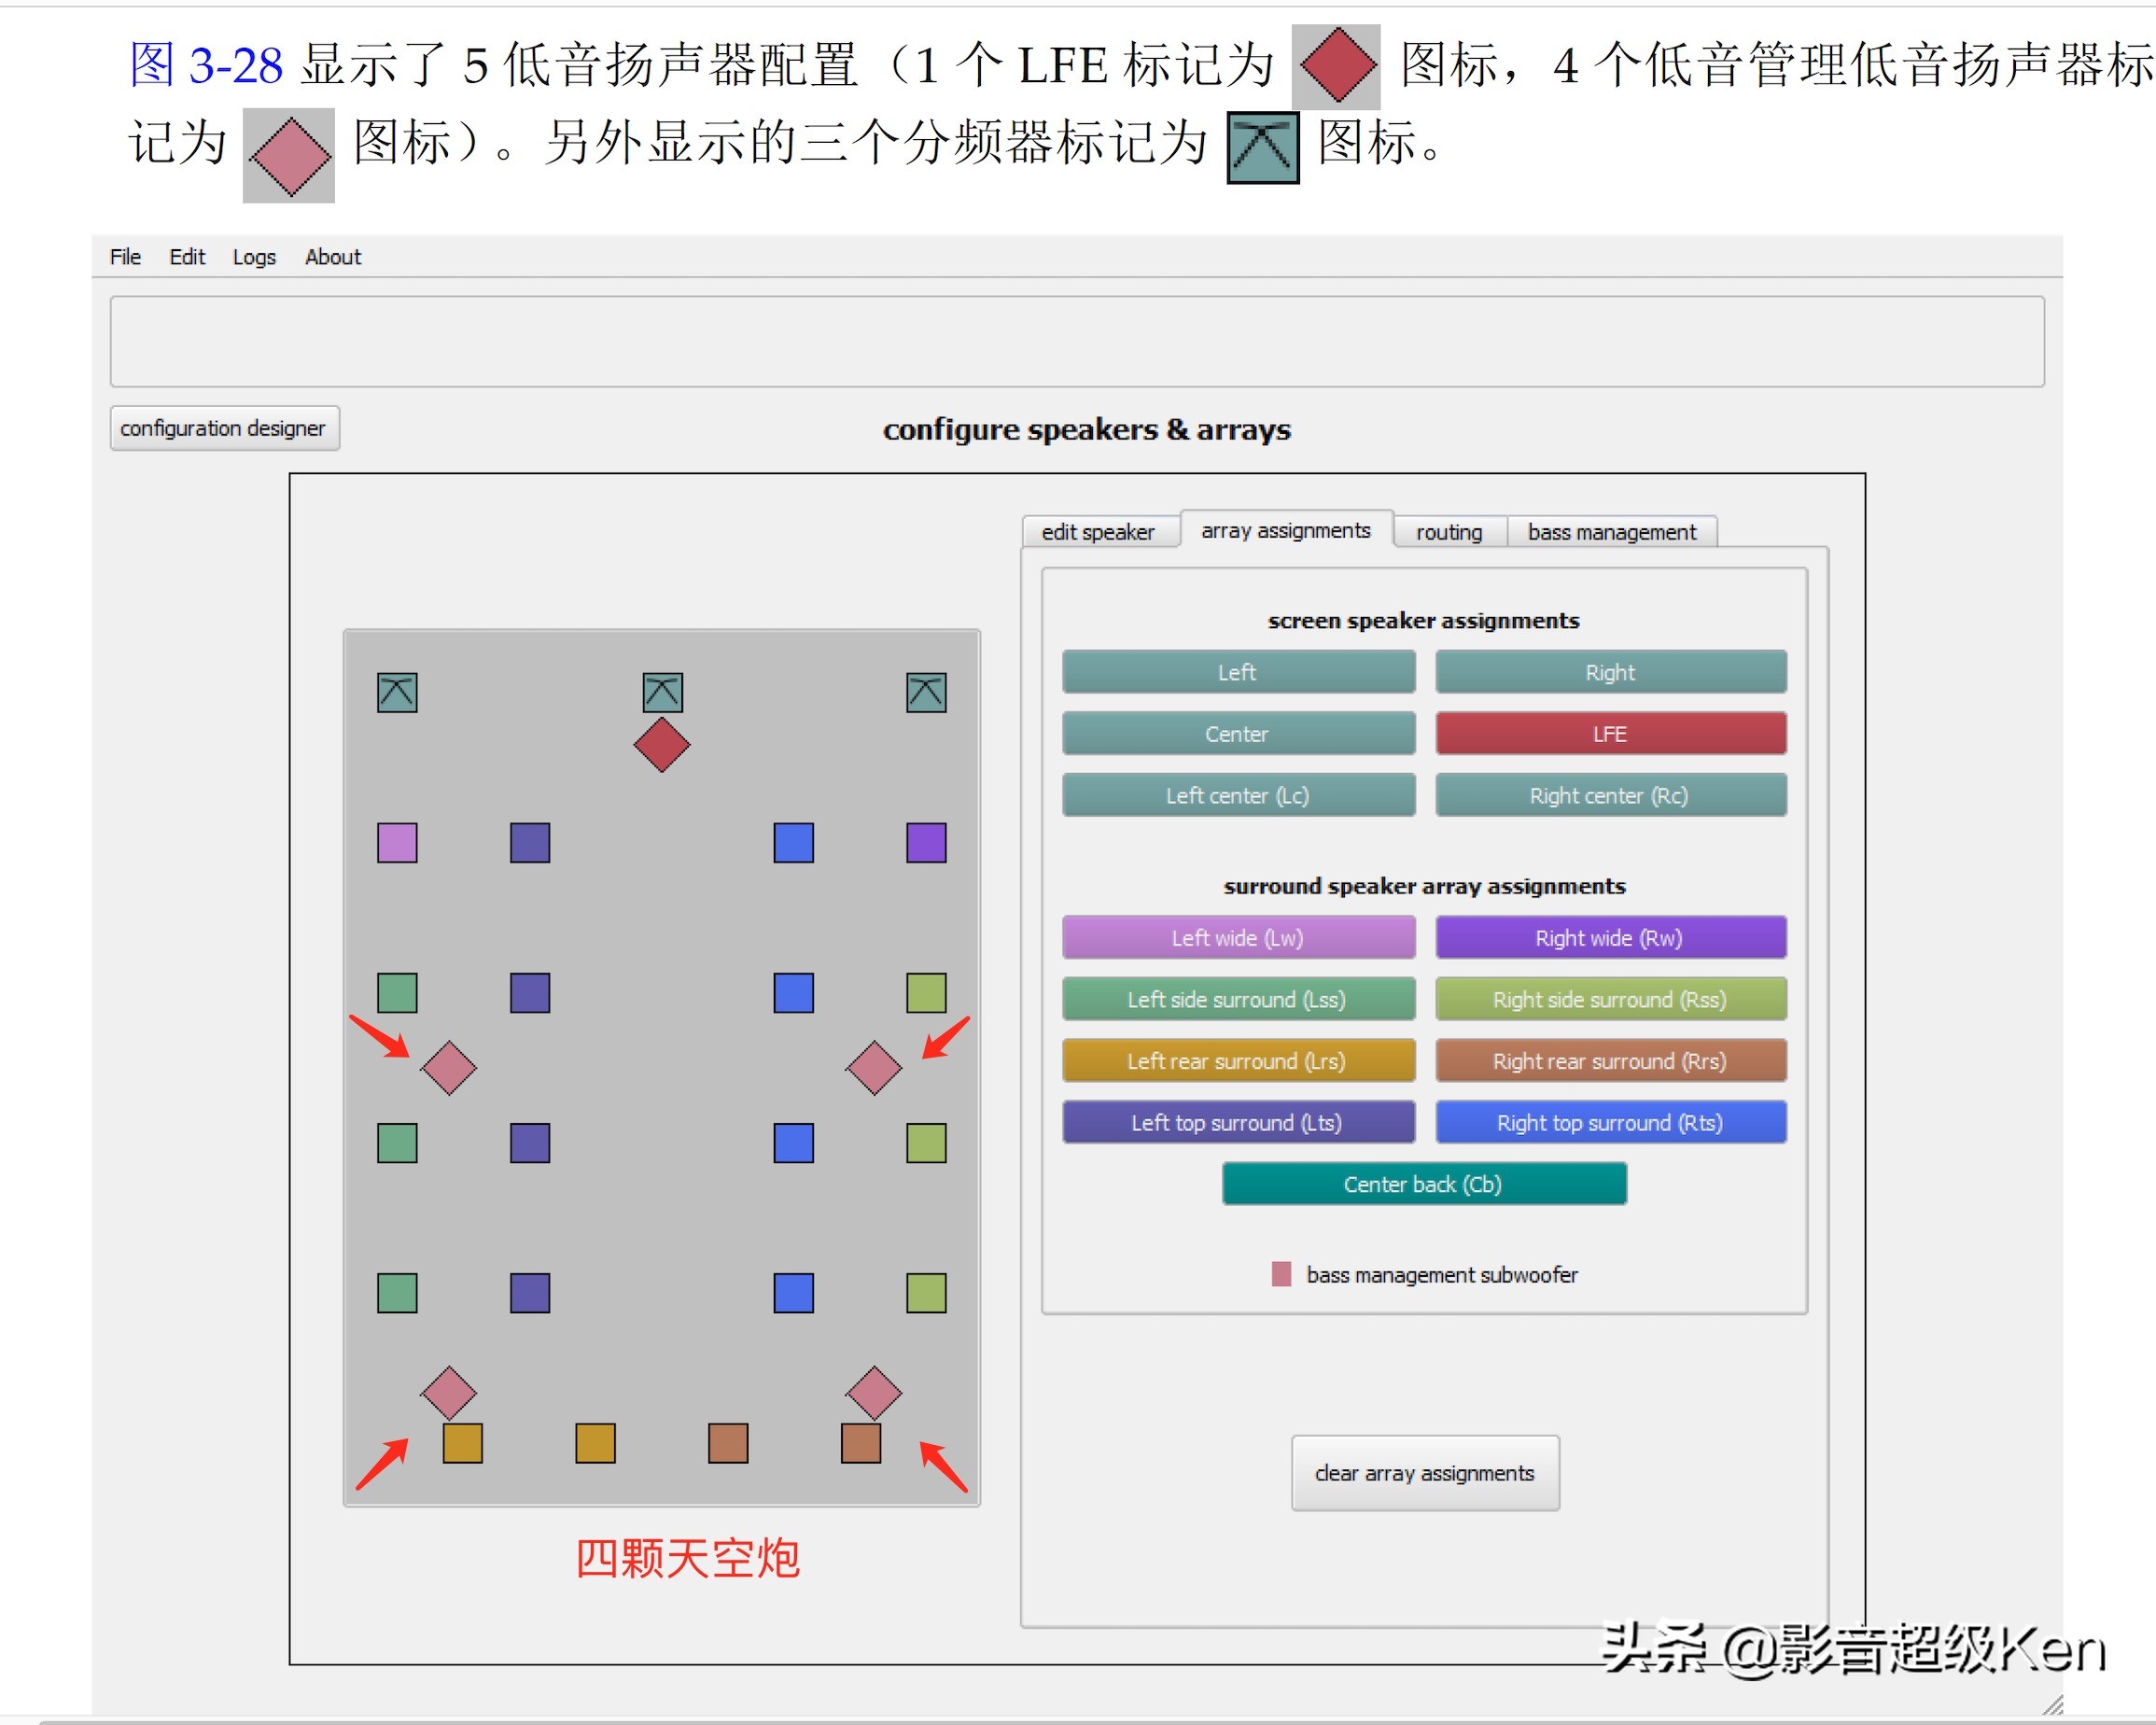Click the top-center crossover speaker icon

pos(662,692)
